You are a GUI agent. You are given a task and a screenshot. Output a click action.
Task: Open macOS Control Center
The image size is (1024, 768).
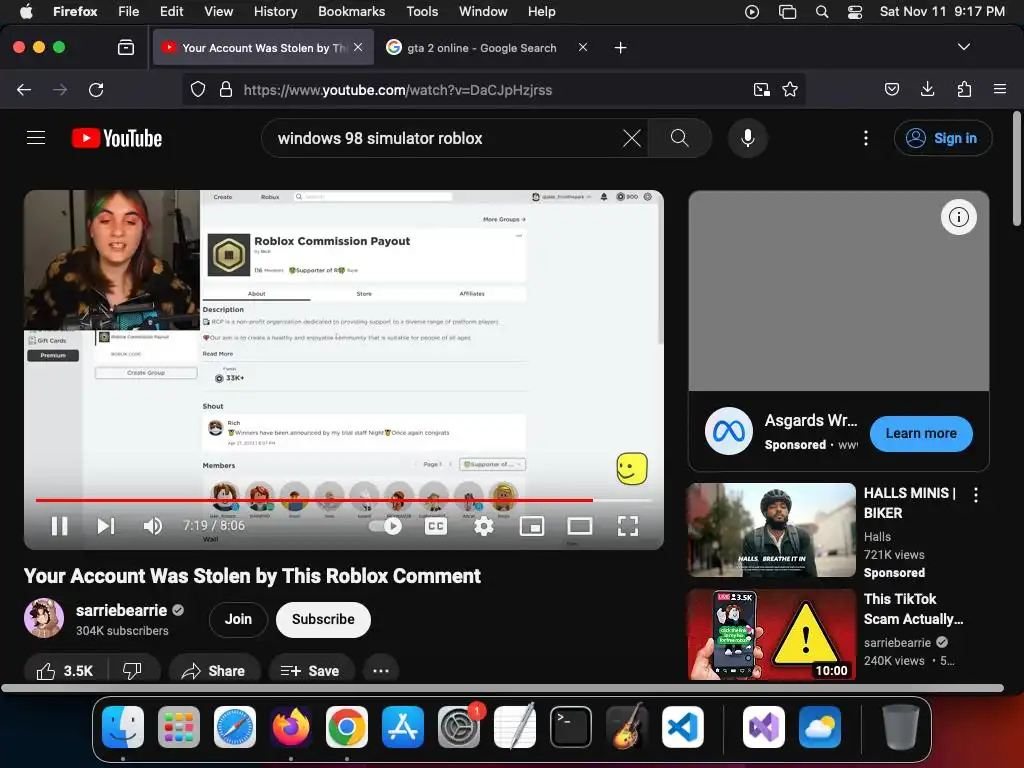point(855,12)
